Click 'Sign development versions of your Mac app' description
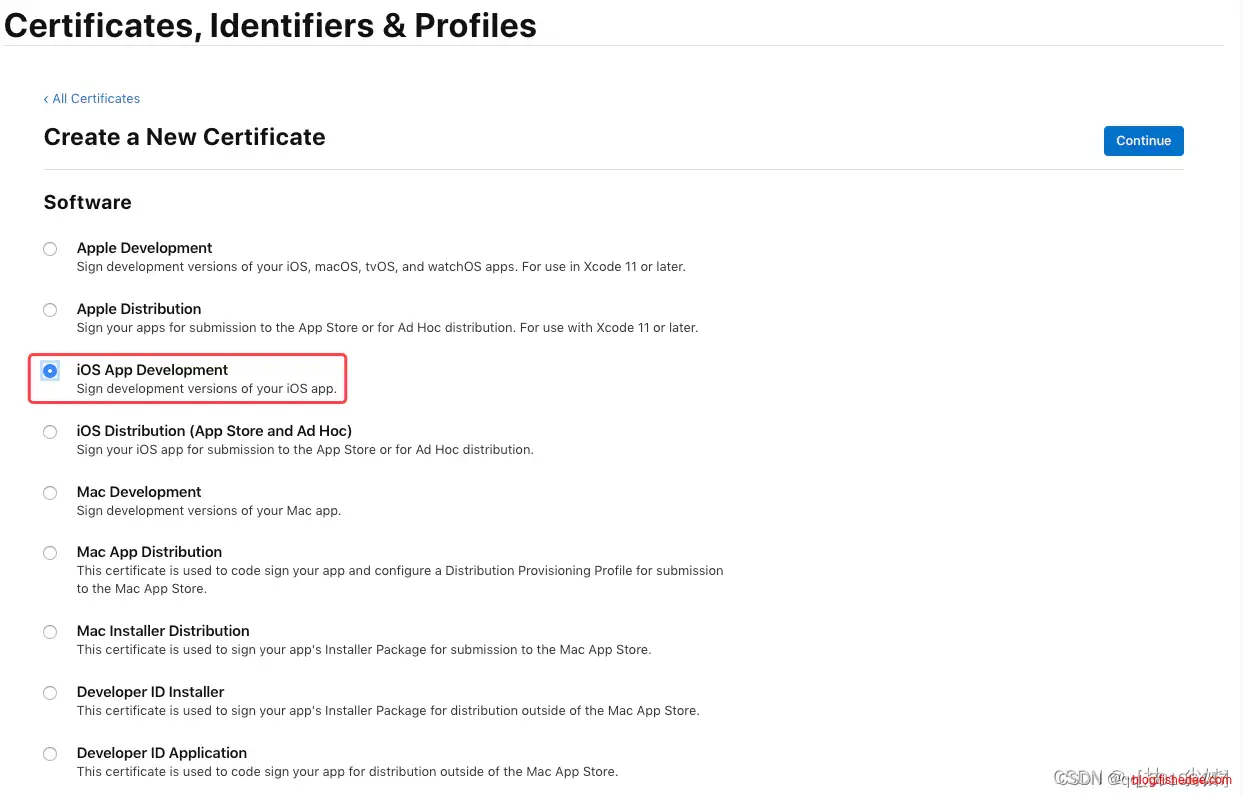Viewport: 1243px width, 797px height. click(x=209, y=511)
